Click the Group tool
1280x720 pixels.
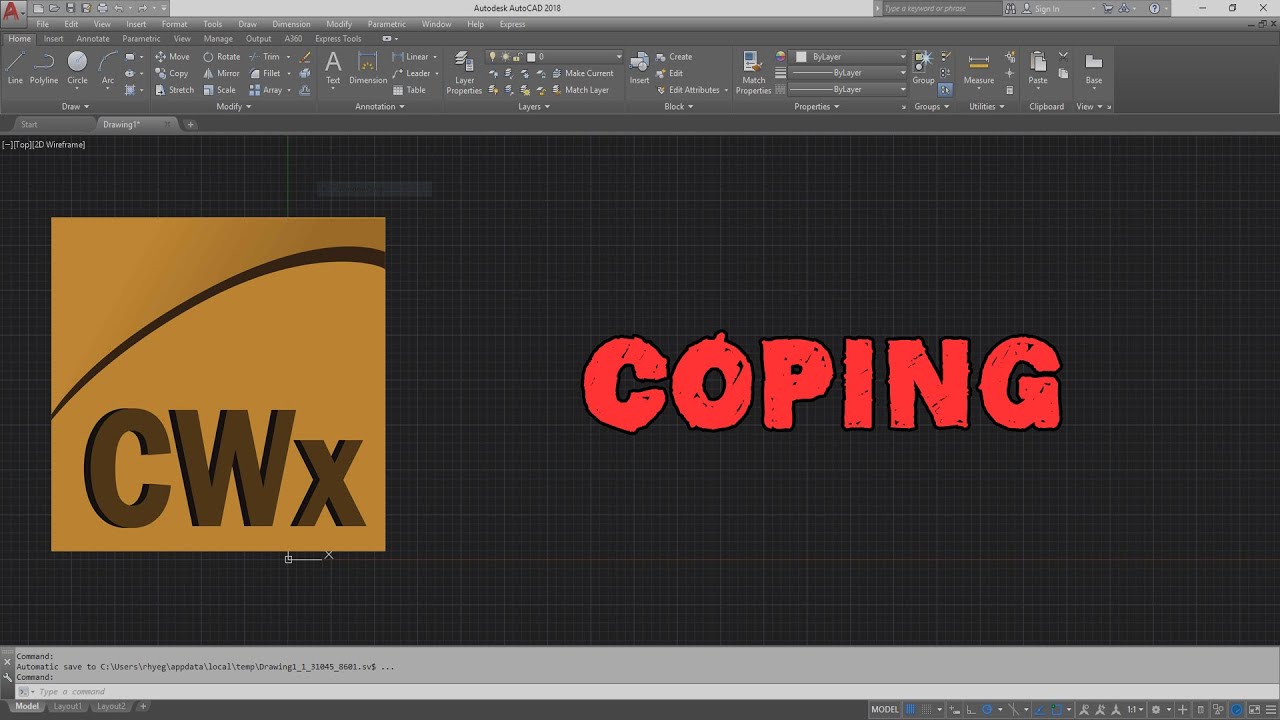(x=923, y=68)
